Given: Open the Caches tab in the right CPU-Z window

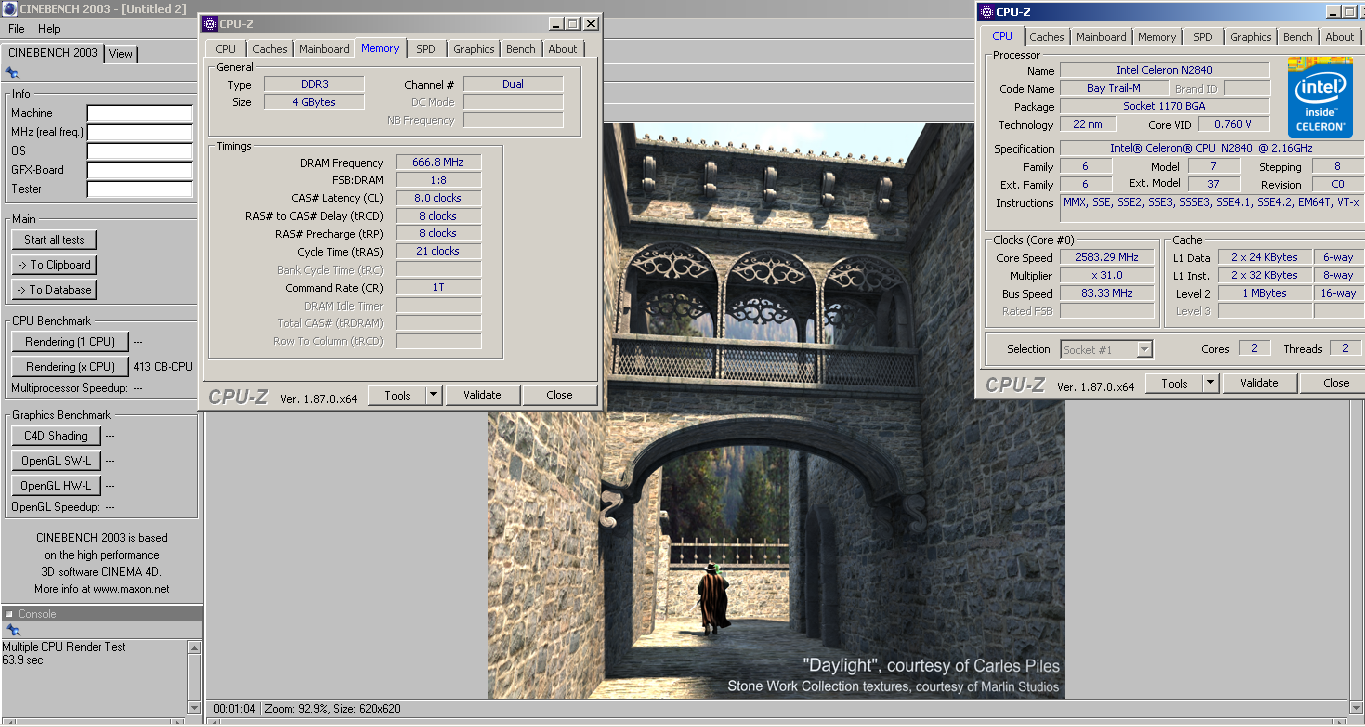Looking at the screenshot, I should click(1047, 37).
